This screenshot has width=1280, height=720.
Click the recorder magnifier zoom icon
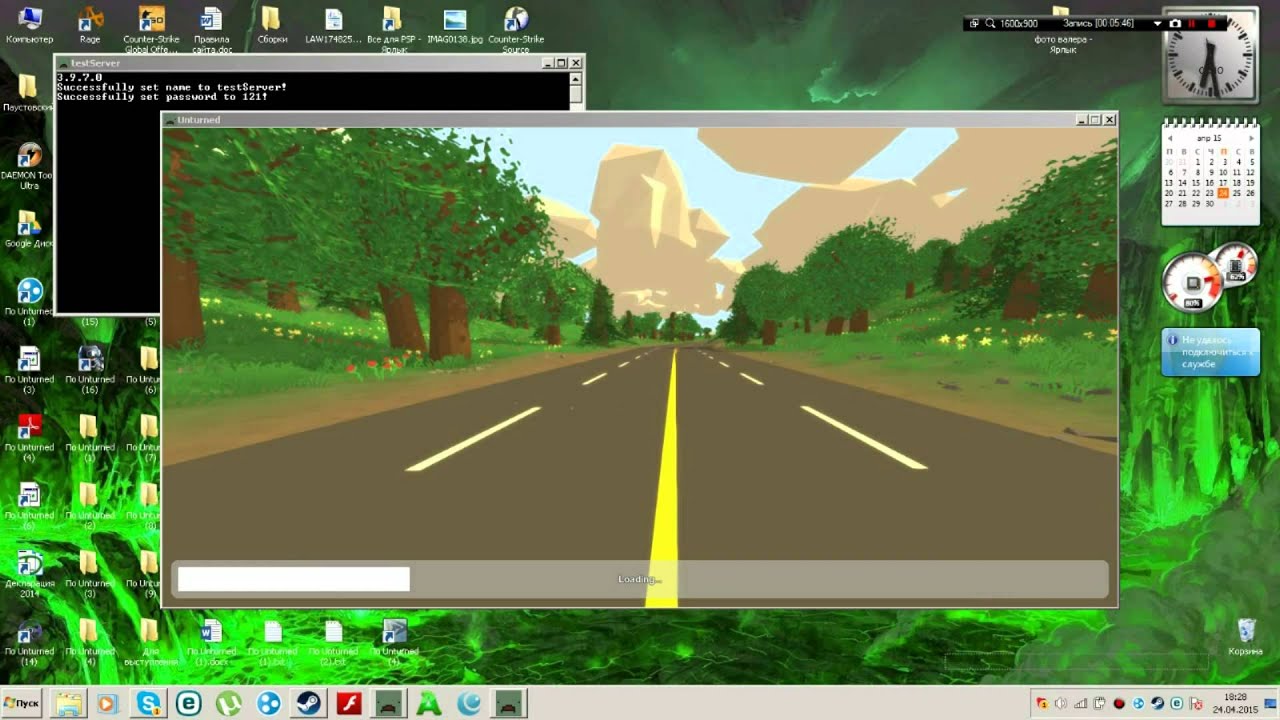click(x=990, y=23)
